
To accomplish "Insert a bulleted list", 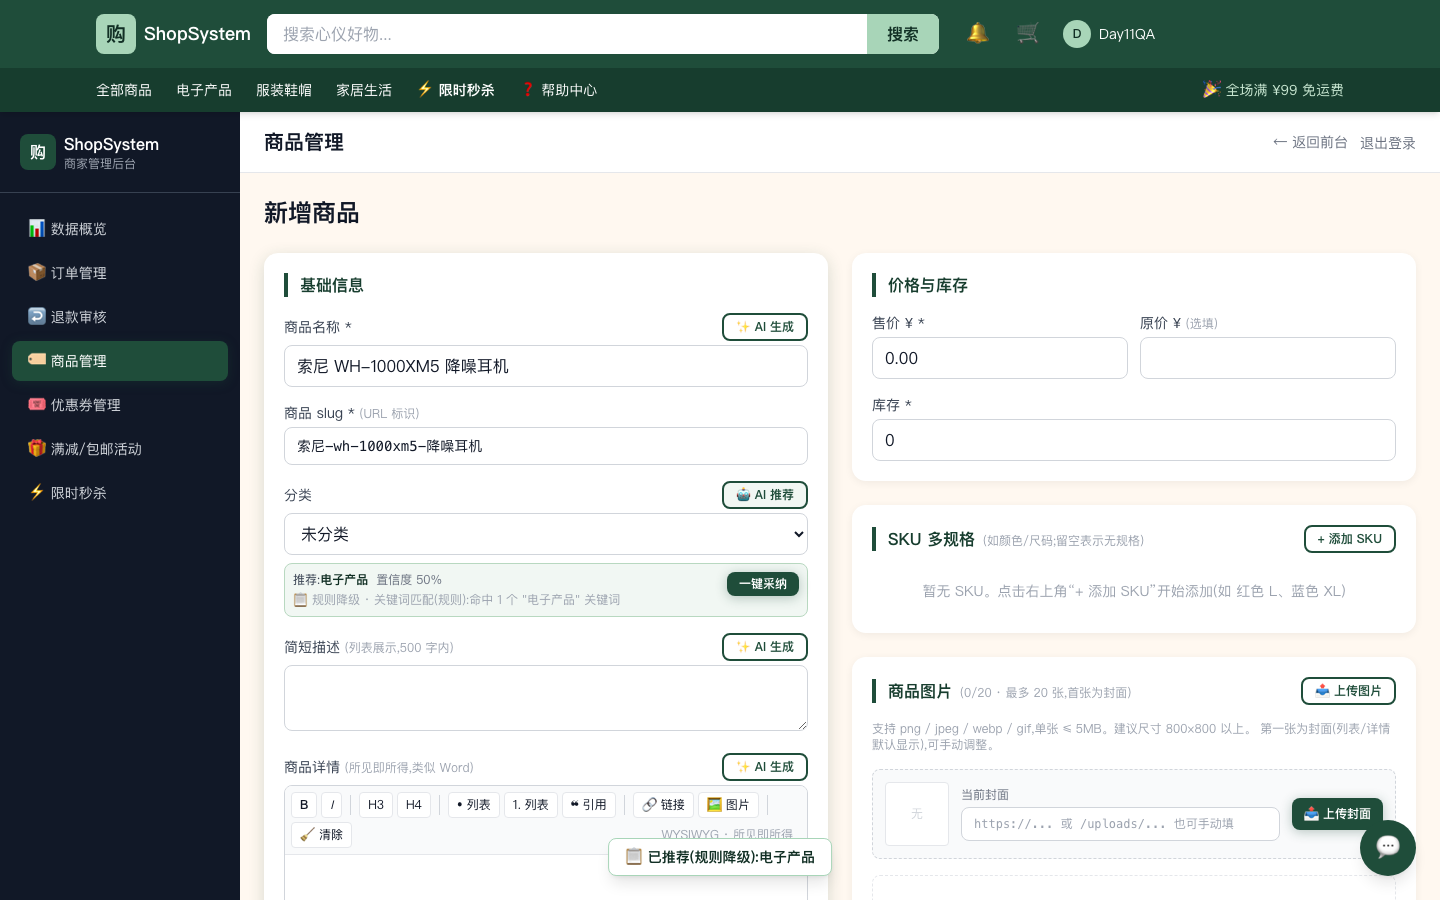I will (x=474, y=805).
